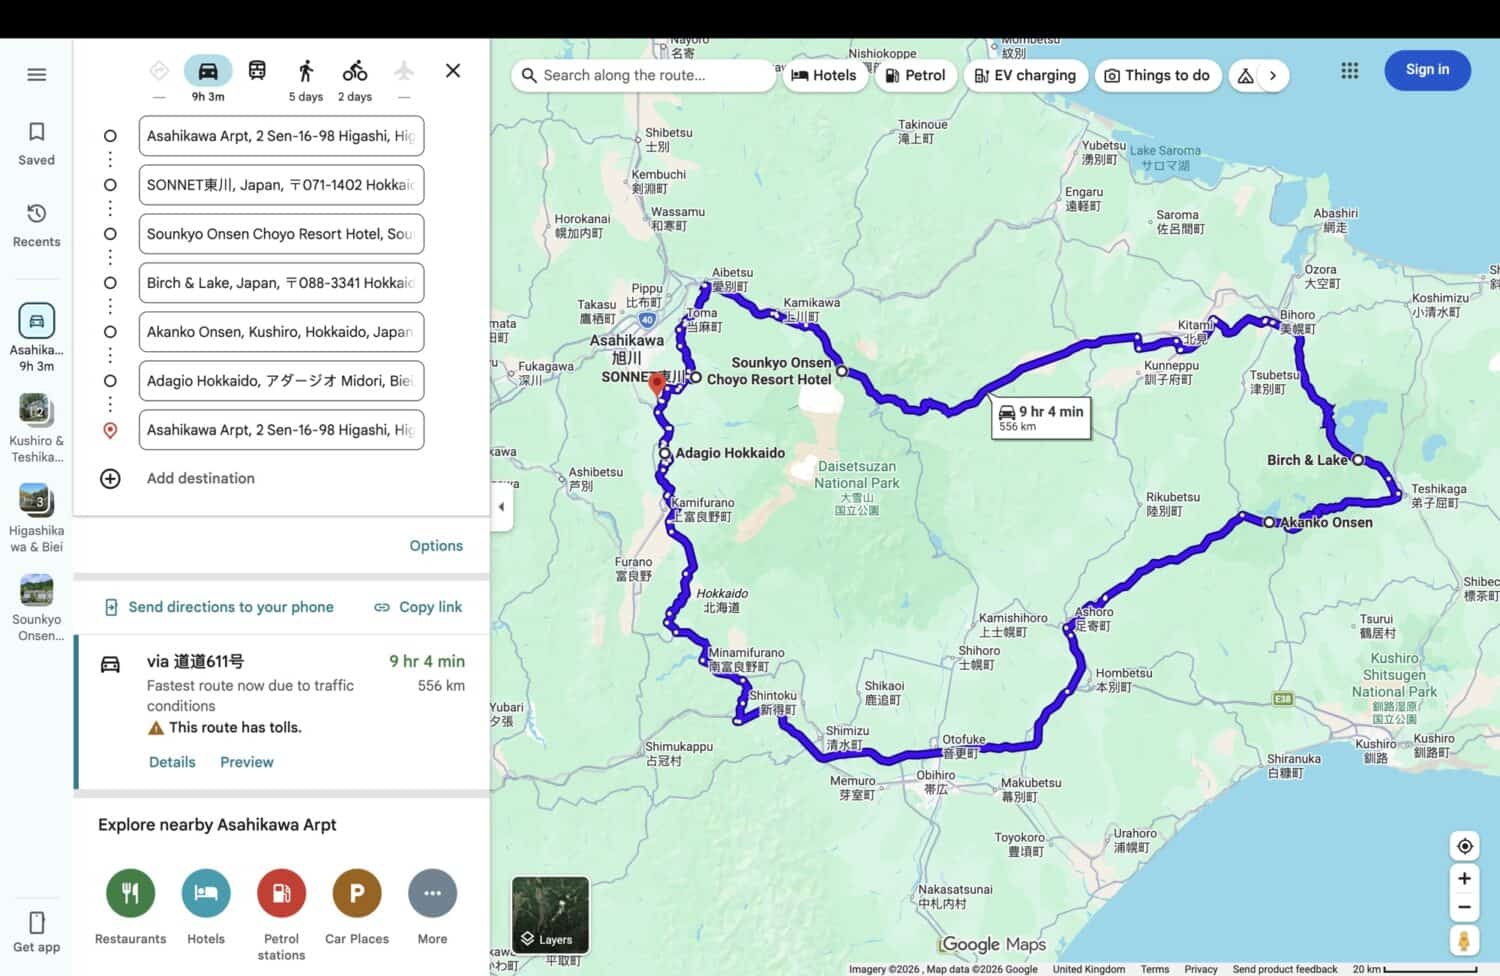Edit the Akanko Onsen, Kushiro destination field

(x=281, y=332)
